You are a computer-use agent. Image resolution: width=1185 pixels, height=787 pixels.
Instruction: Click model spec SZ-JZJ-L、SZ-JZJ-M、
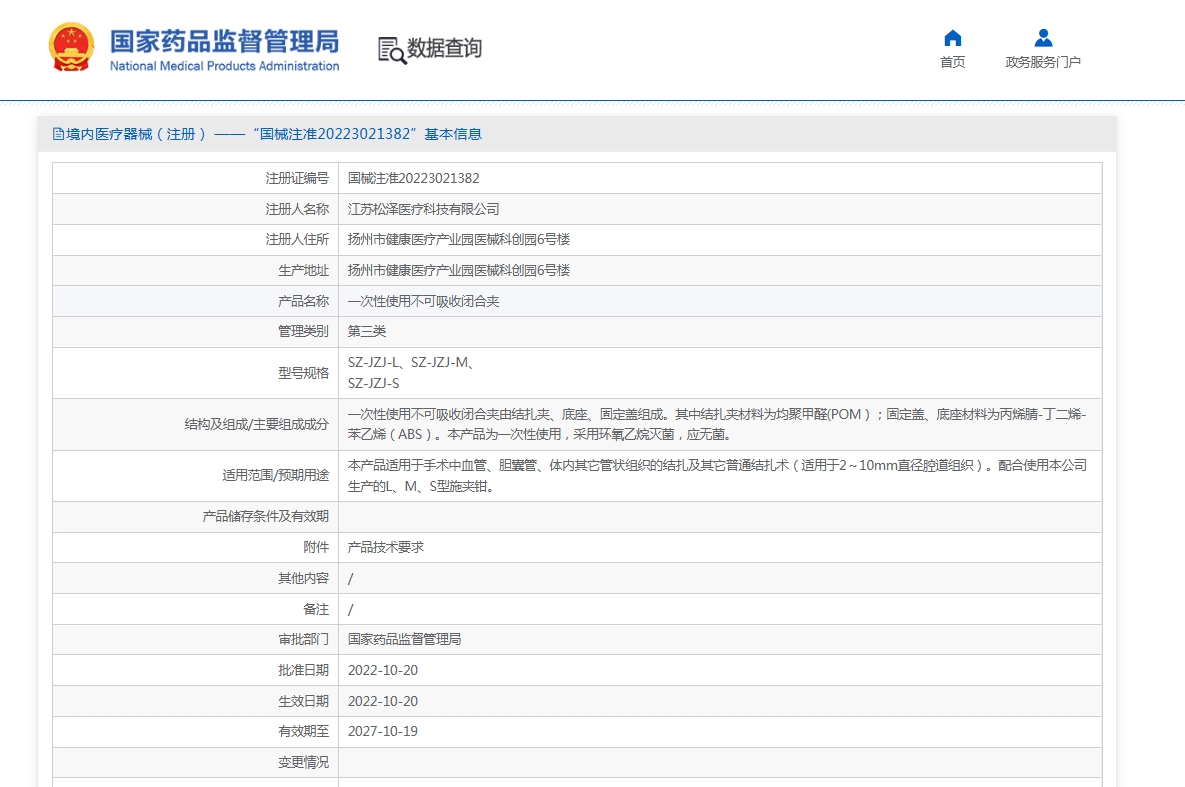(411, 363)
